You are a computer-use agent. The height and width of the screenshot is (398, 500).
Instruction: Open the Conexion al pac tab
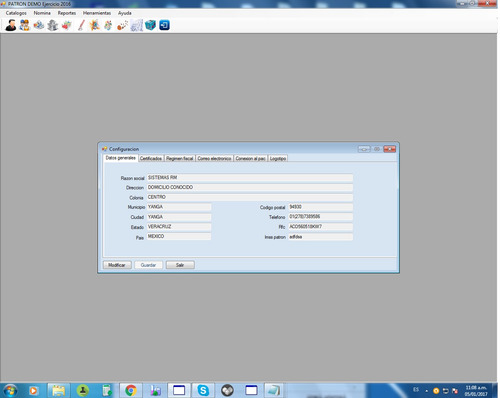pyautogui.click(x=251, y=158)
